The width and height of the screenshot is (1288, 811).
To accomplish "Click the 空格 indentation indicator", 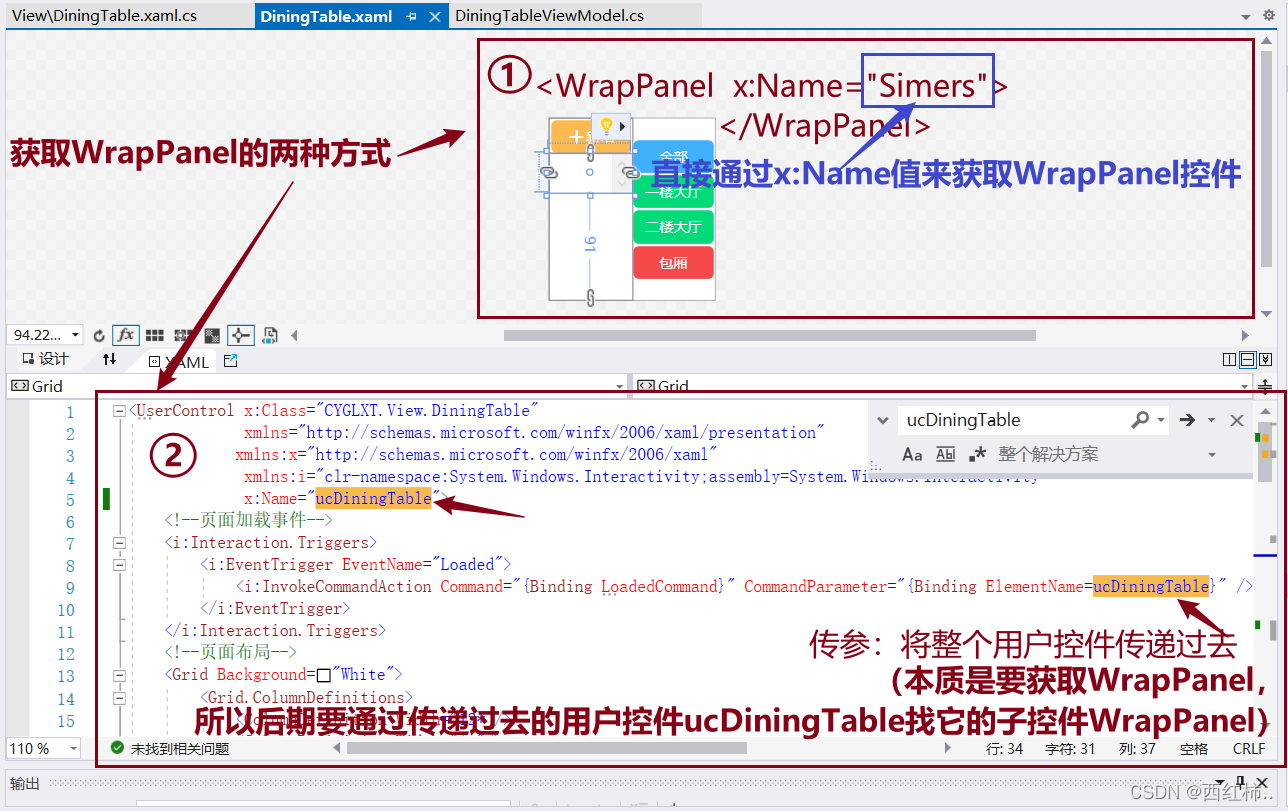I will coord(1194,748).
